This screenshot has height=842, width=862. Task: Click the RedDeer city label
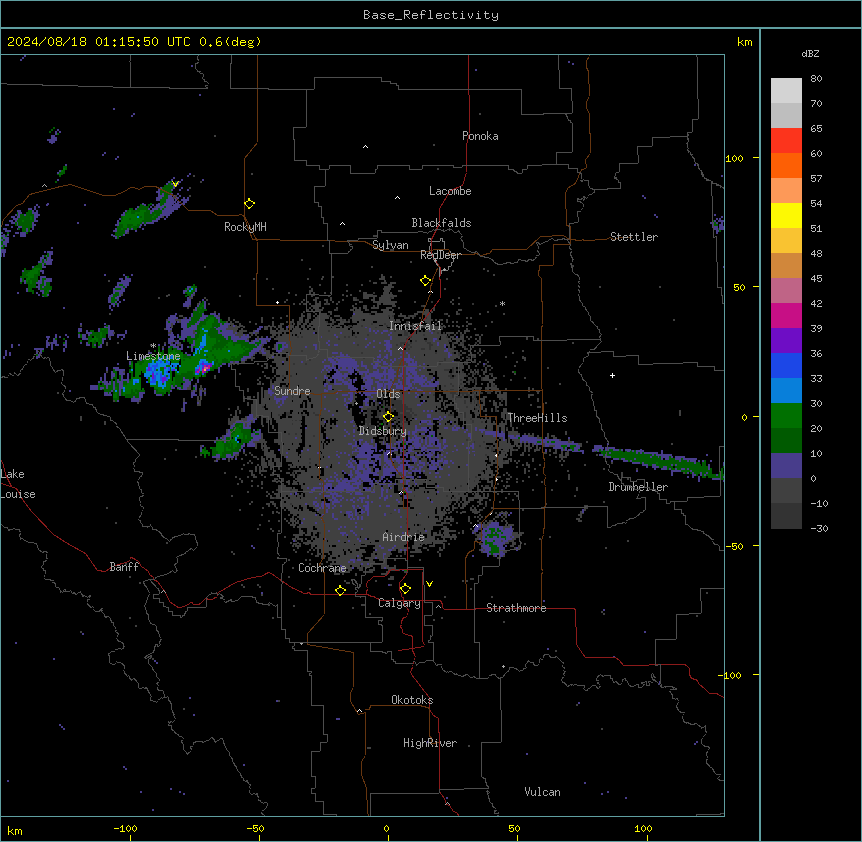point(440,255)
